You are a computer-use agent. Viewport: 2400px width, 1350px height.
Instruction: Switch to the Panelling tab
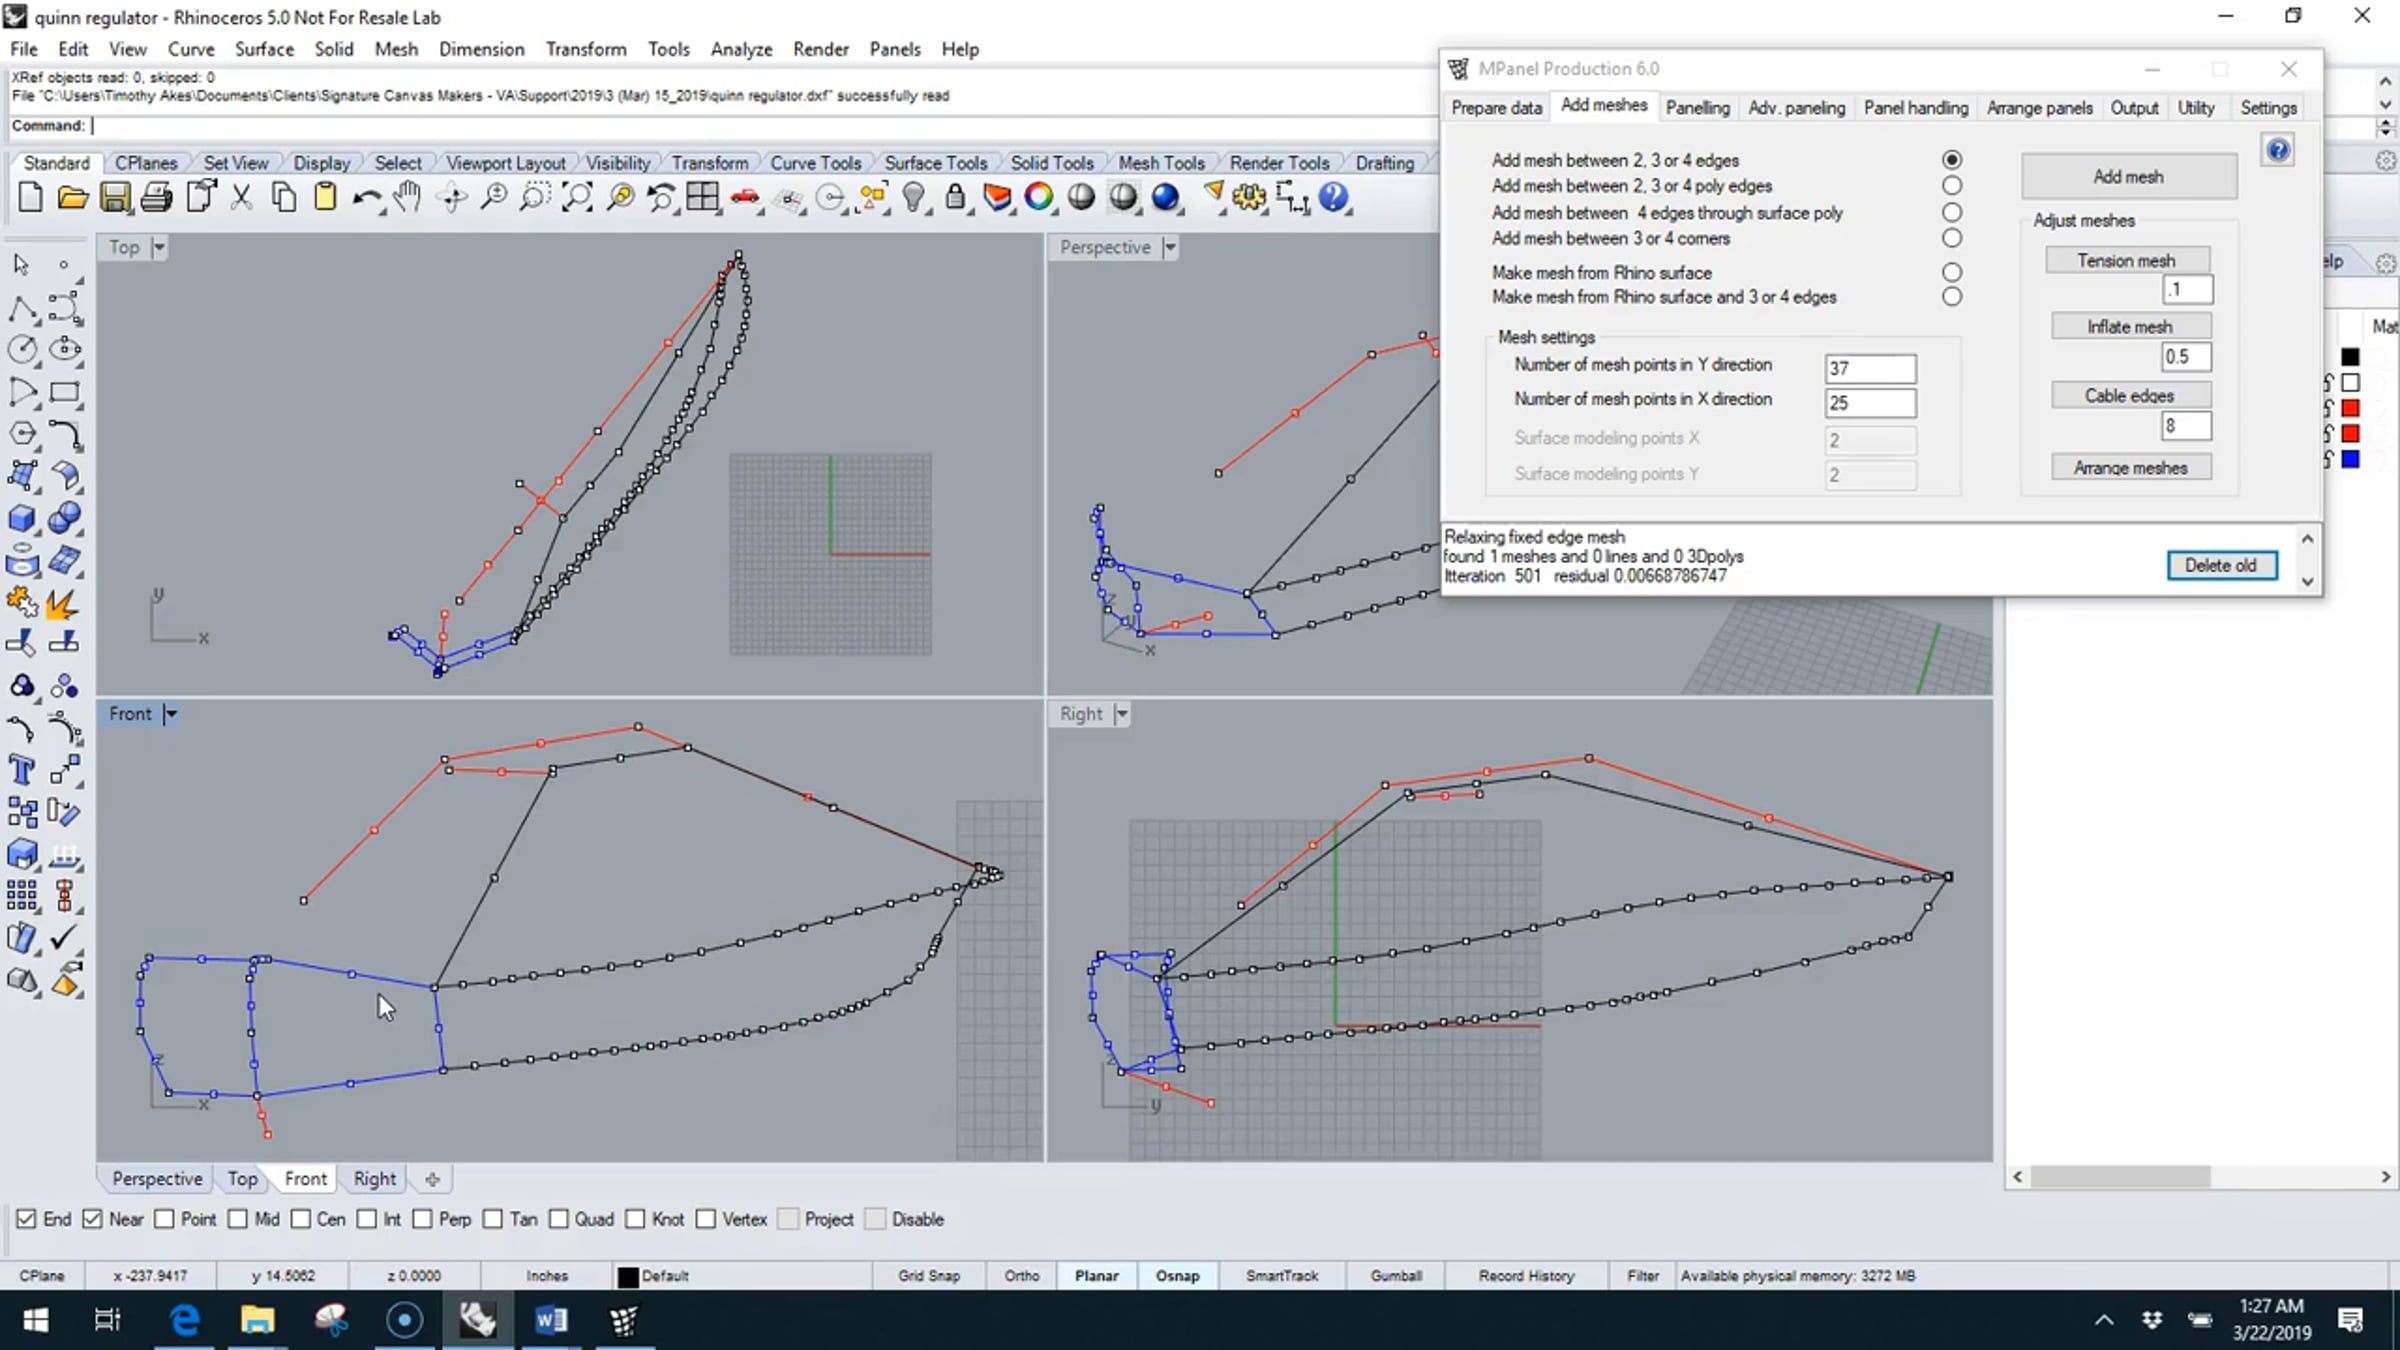[x=1696, y=108]
